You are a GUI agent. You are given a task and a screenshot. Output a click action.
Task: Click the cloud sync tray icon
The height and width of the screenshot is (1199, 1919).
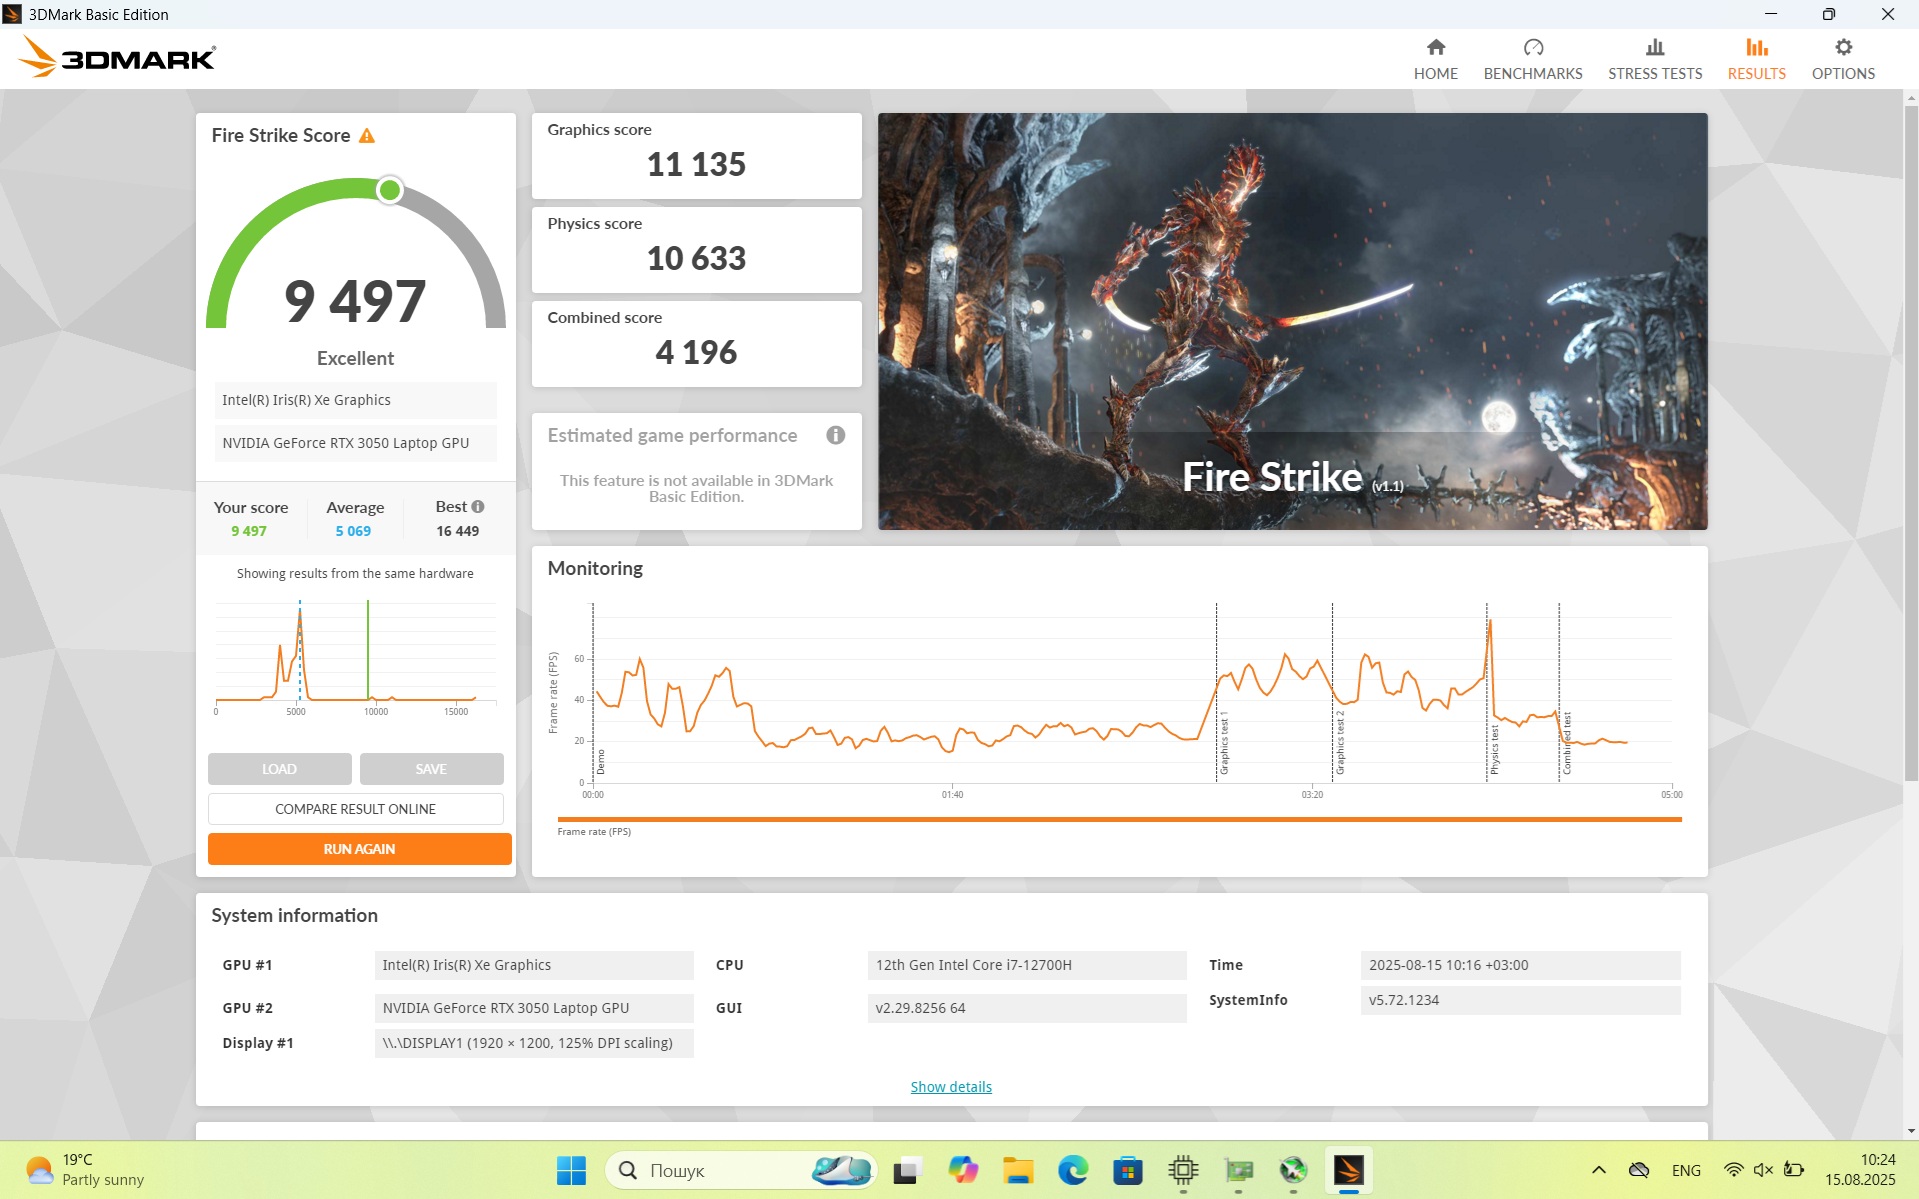pos(1638,1170)
